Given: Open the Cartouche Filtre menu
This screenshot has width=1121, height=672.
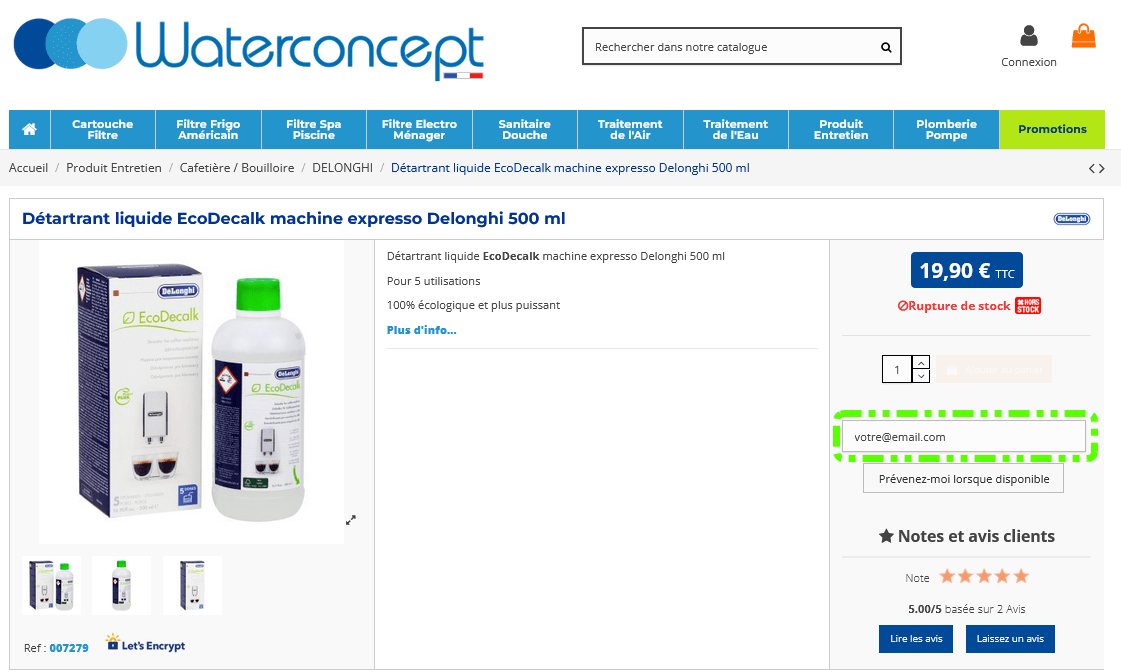Looking at the screenshot, I should (102, 130).
